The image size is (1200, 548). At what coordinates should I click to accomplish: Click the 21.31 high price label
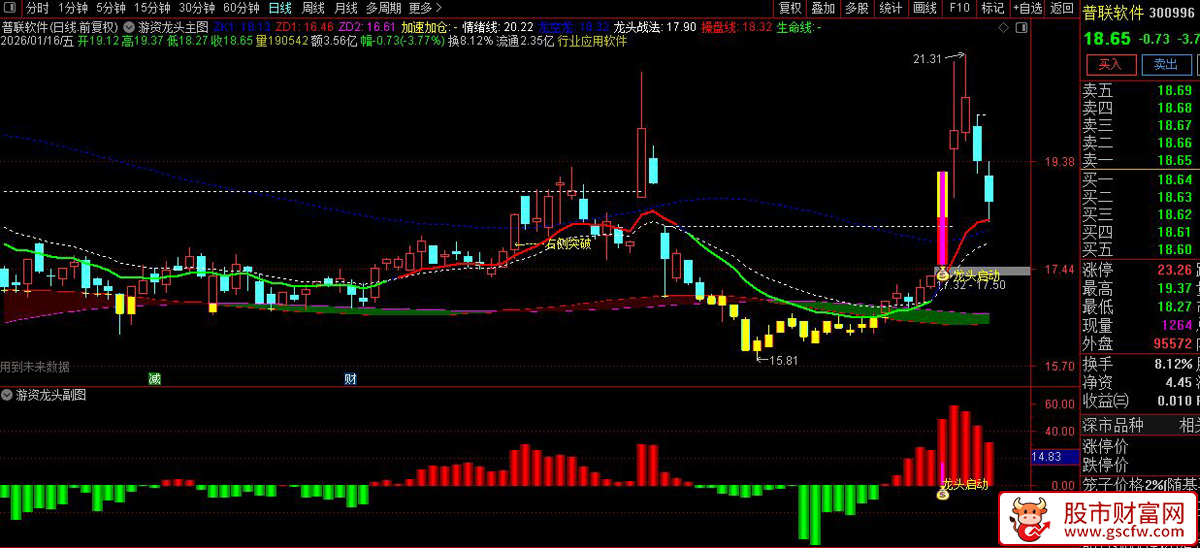tap(927, 59)
